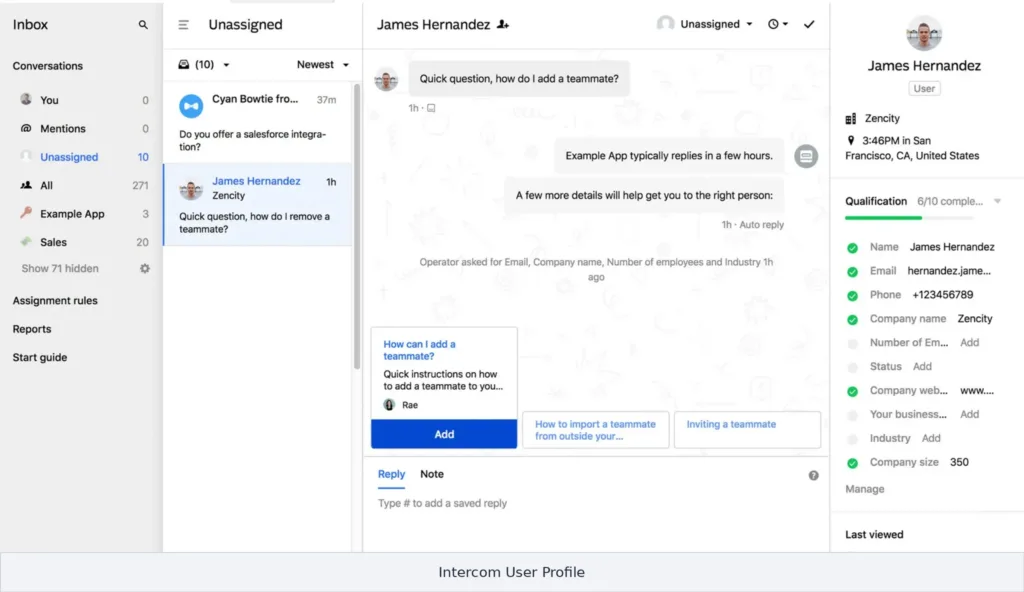The image size is (1024, 592).
Task: Expand the Qualification section arrow
Action: (997, 201)
